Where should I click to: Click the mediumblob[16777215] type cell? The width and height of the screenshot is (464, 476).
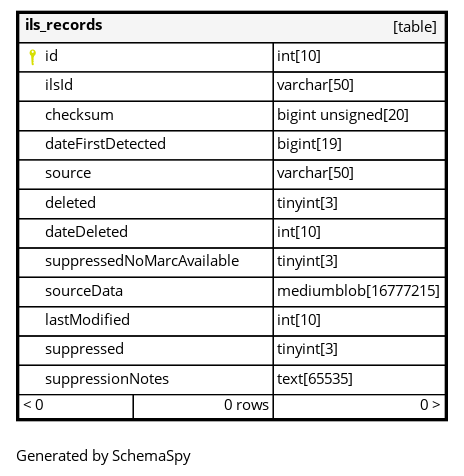(359, 292)
